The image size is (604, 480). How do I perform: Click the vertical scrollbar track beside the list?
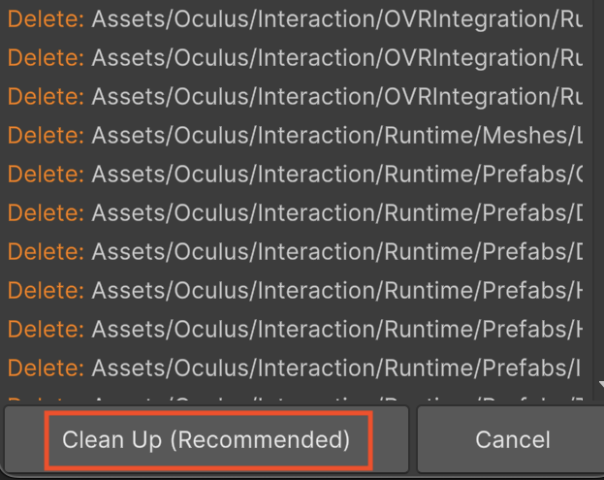pyautogui.click(x=598, y=193)
